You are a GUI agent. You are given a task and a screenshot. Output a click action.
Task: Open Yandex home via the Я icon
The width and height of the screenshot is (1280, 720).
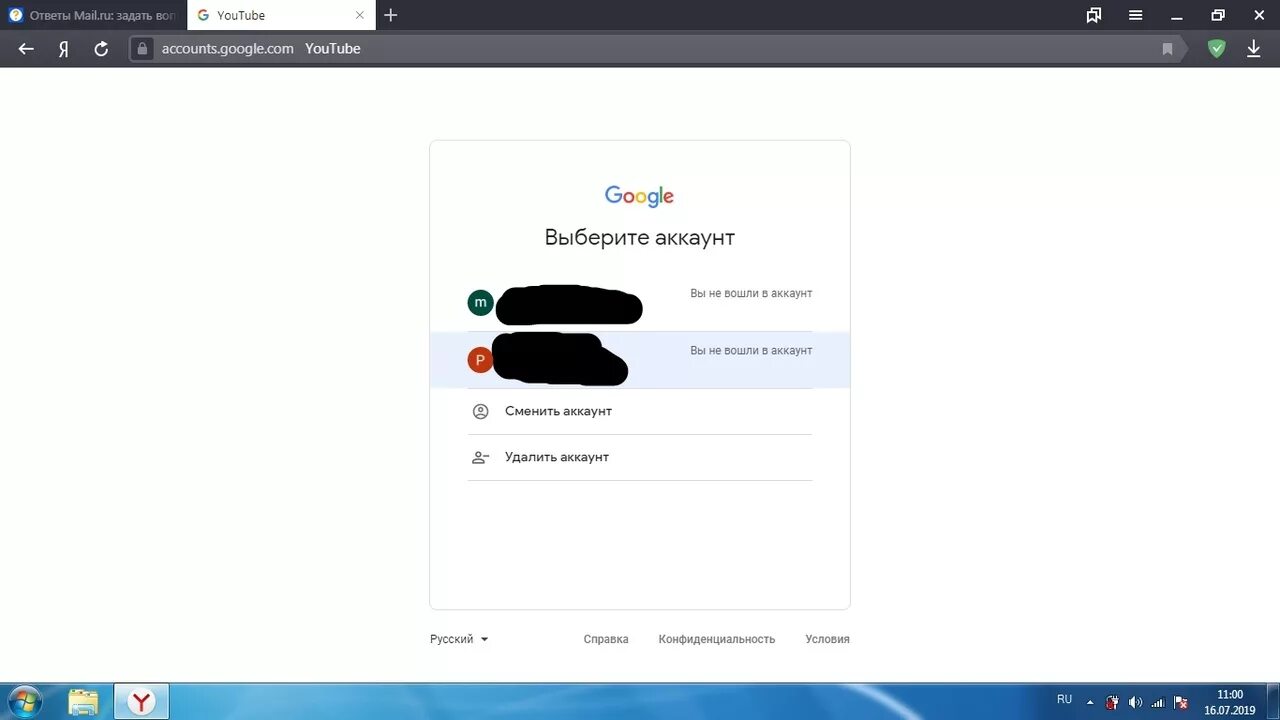[x=63, y=49]
